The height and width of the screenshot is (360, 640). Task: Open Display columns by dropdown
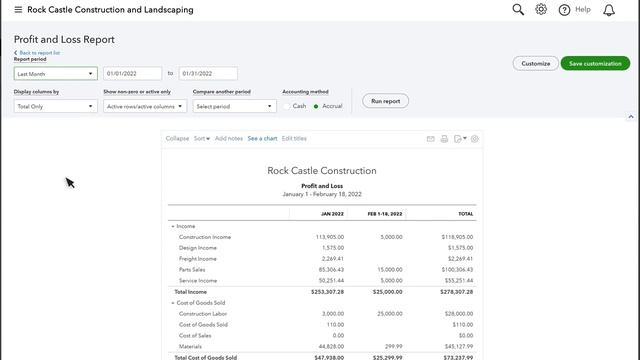(56, 106)
